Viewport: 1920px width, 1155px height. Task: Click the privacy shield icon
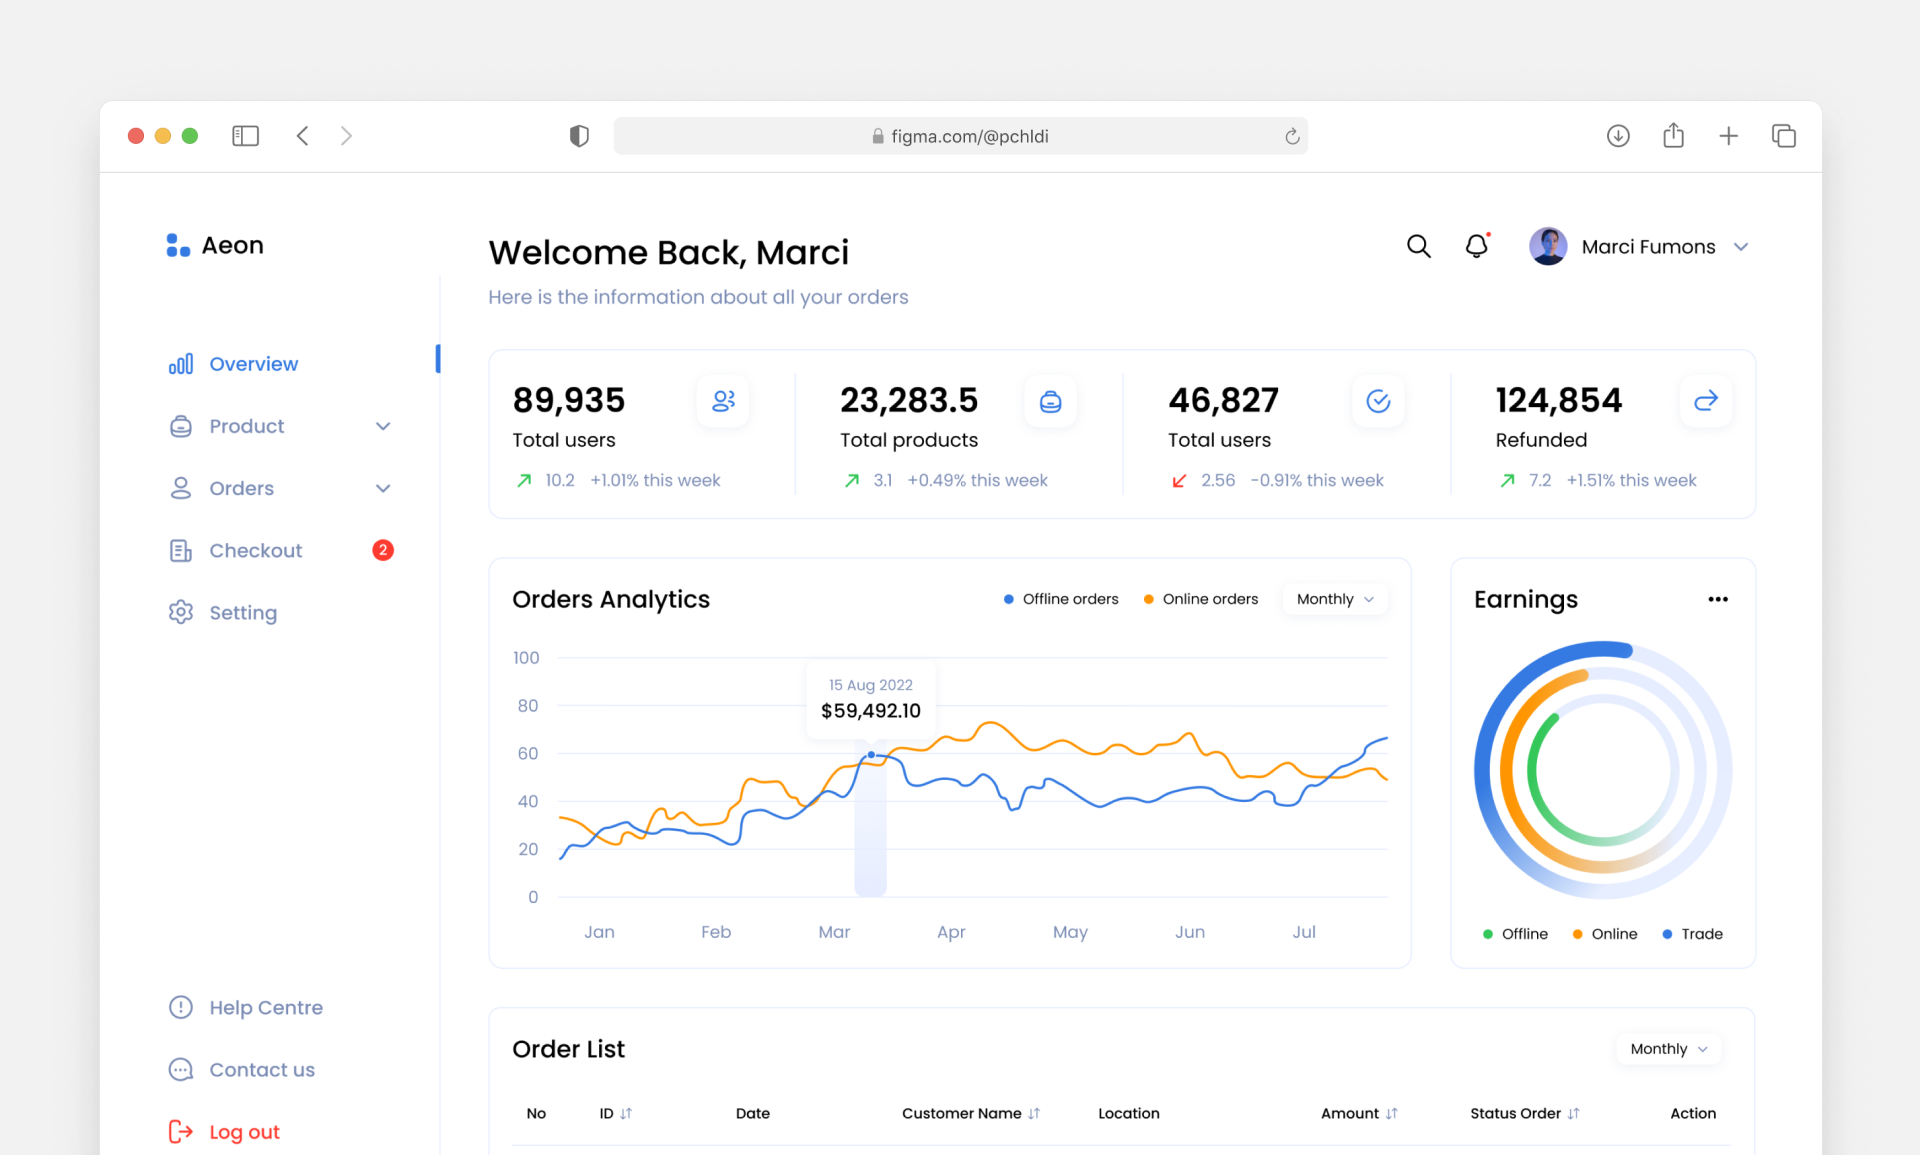[579, 136]
